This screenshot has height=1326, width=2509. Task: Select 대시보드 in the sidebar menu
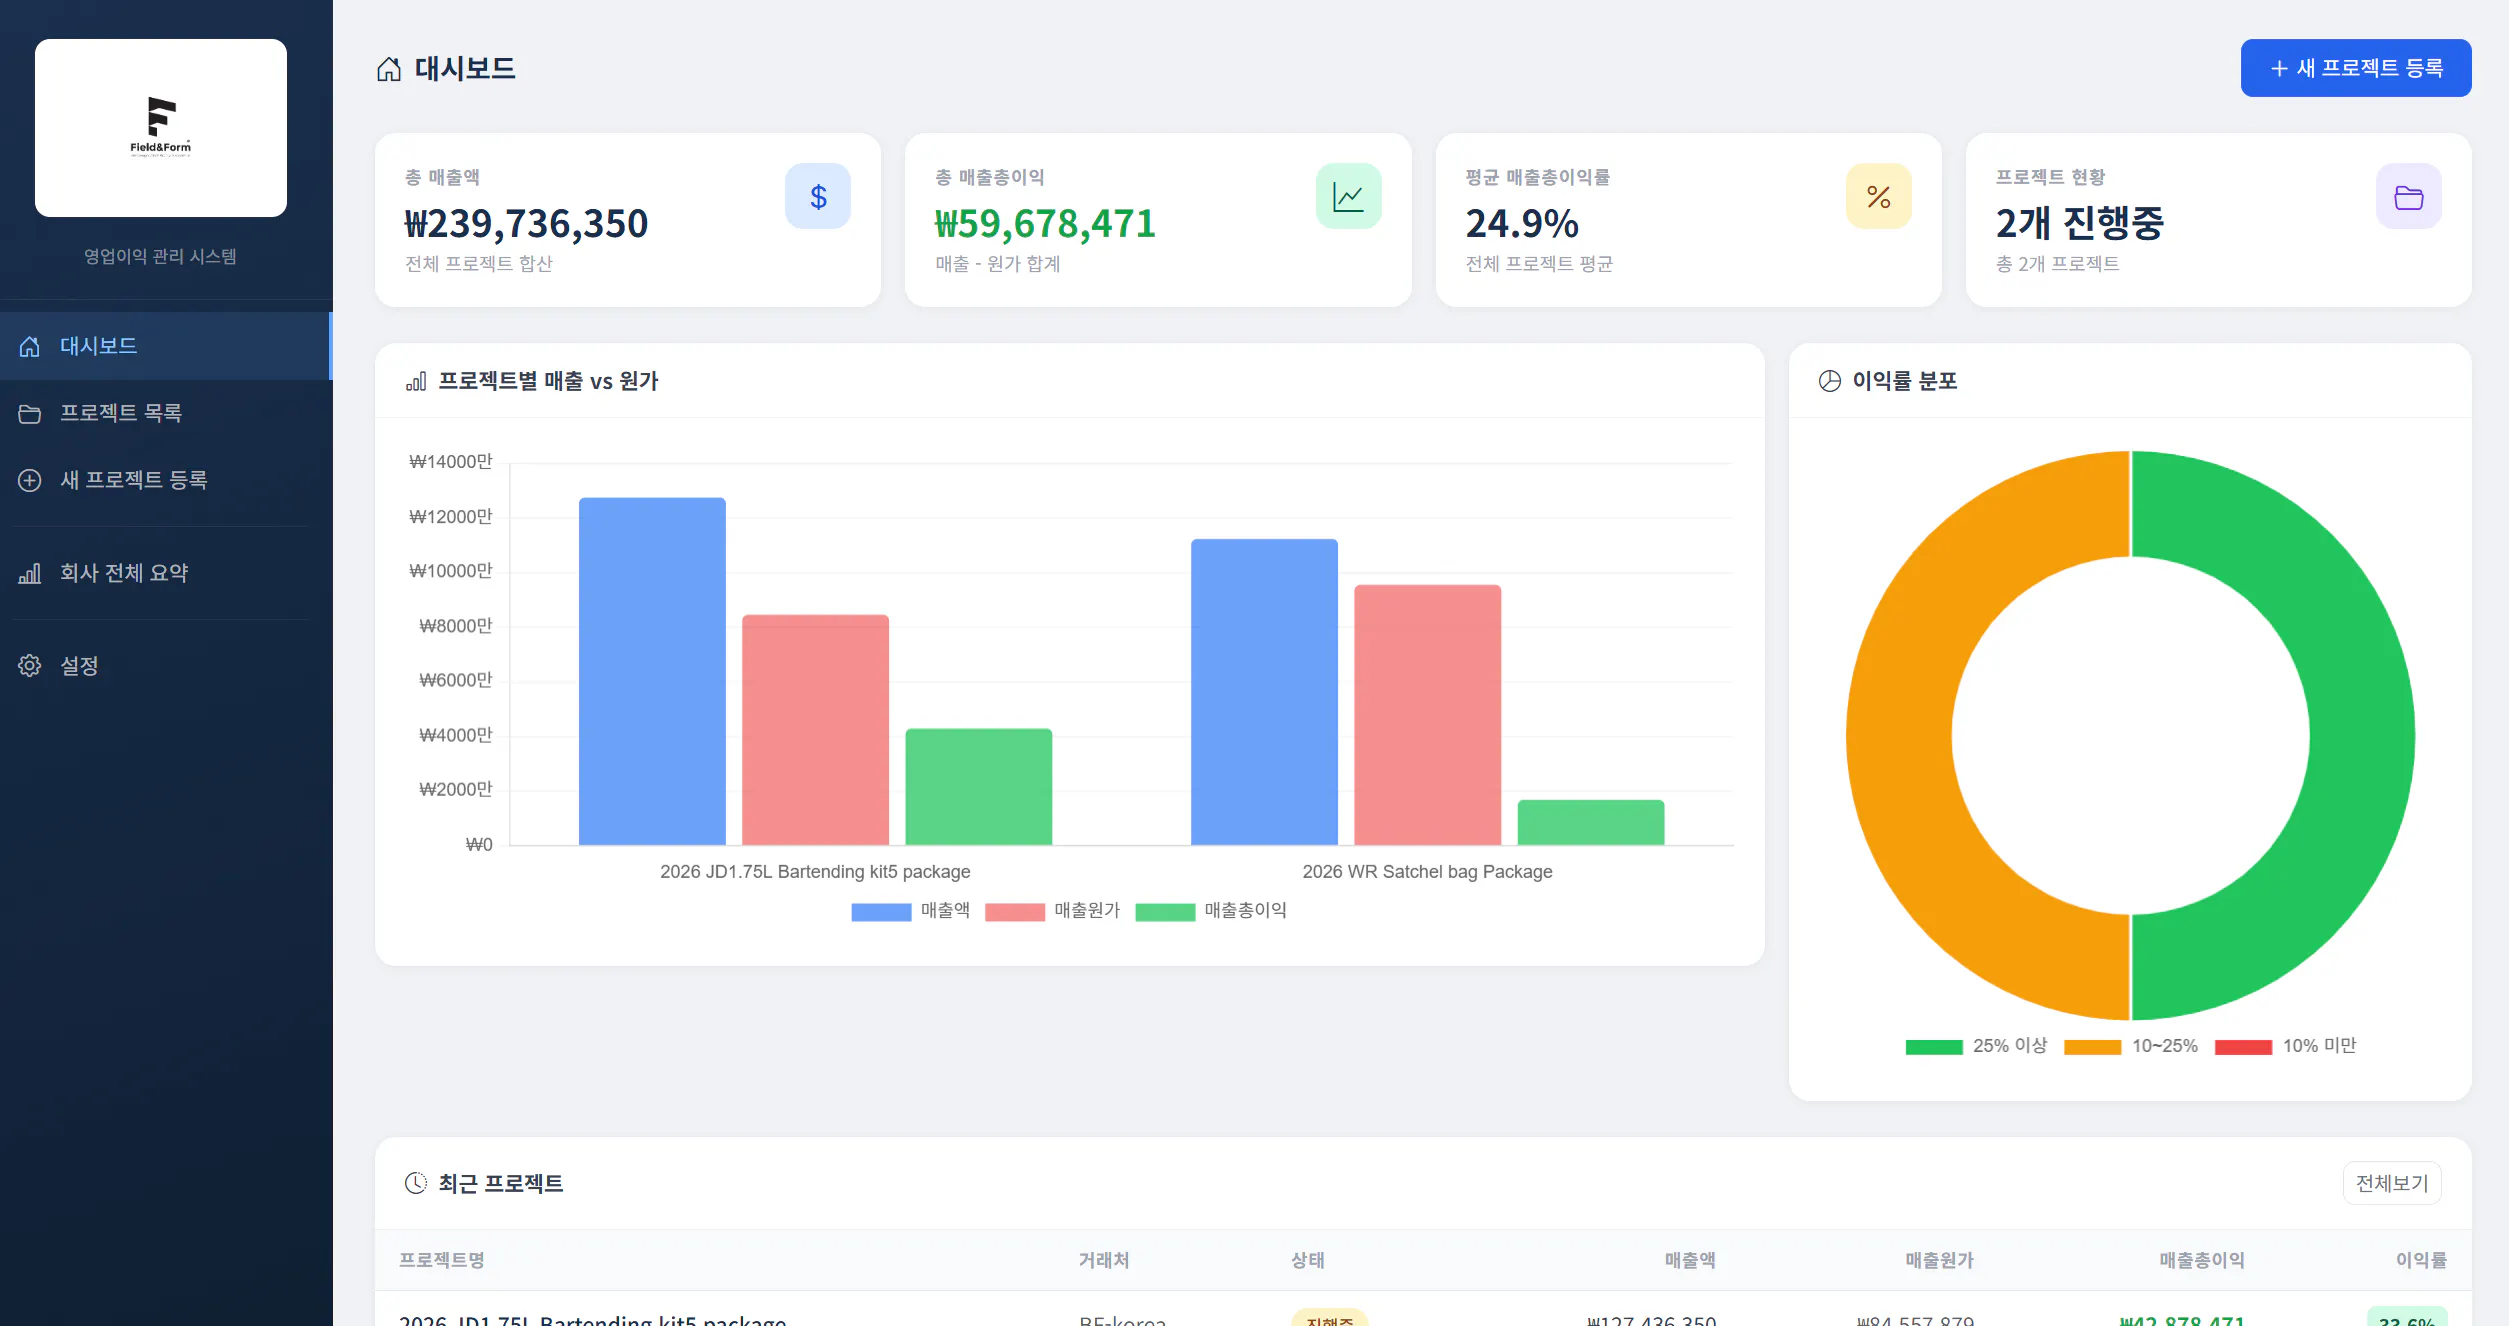166,346
